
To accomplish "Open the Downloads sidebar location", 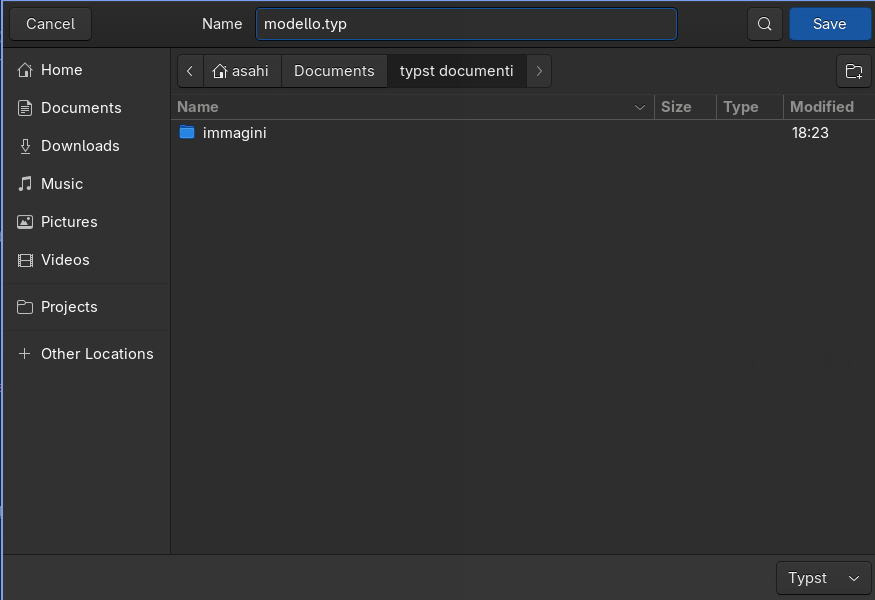I will pyautogui.click(x=86, y=146).
